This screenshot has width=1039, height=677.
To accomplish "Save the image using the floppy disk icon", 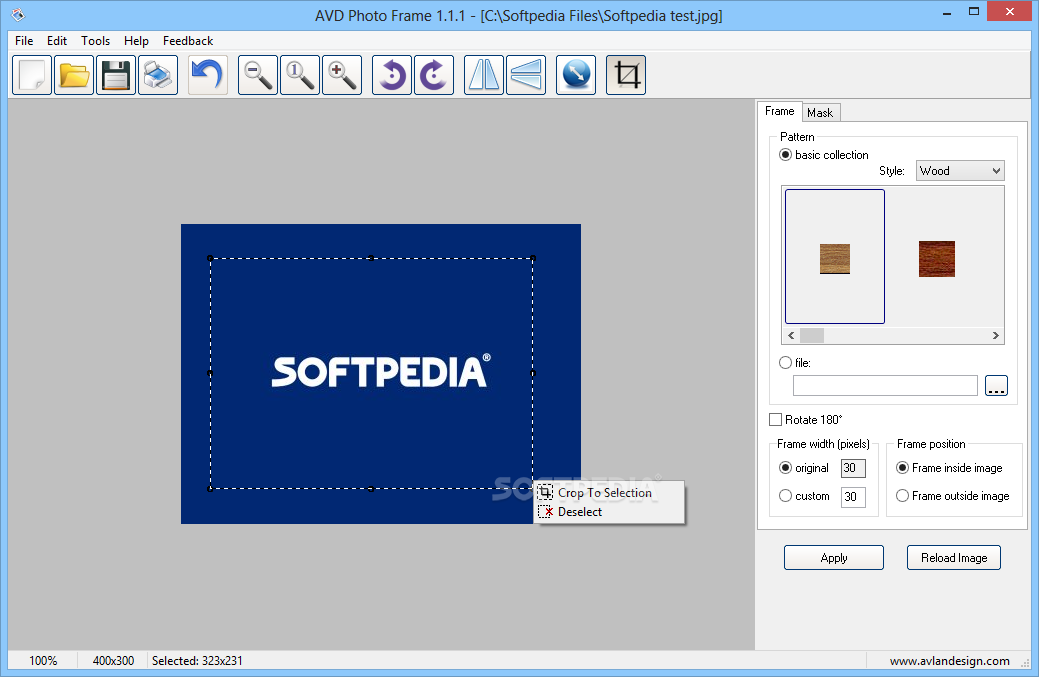I will pos(116,75).
